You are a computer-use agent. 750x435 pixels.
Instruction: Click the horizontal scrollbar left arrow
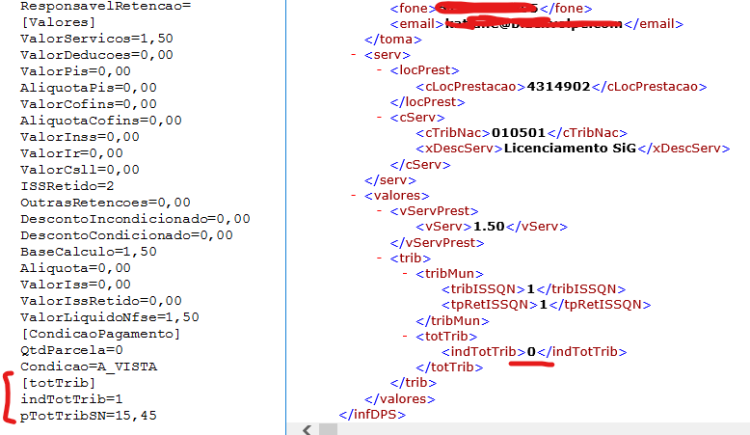(307, 429)
